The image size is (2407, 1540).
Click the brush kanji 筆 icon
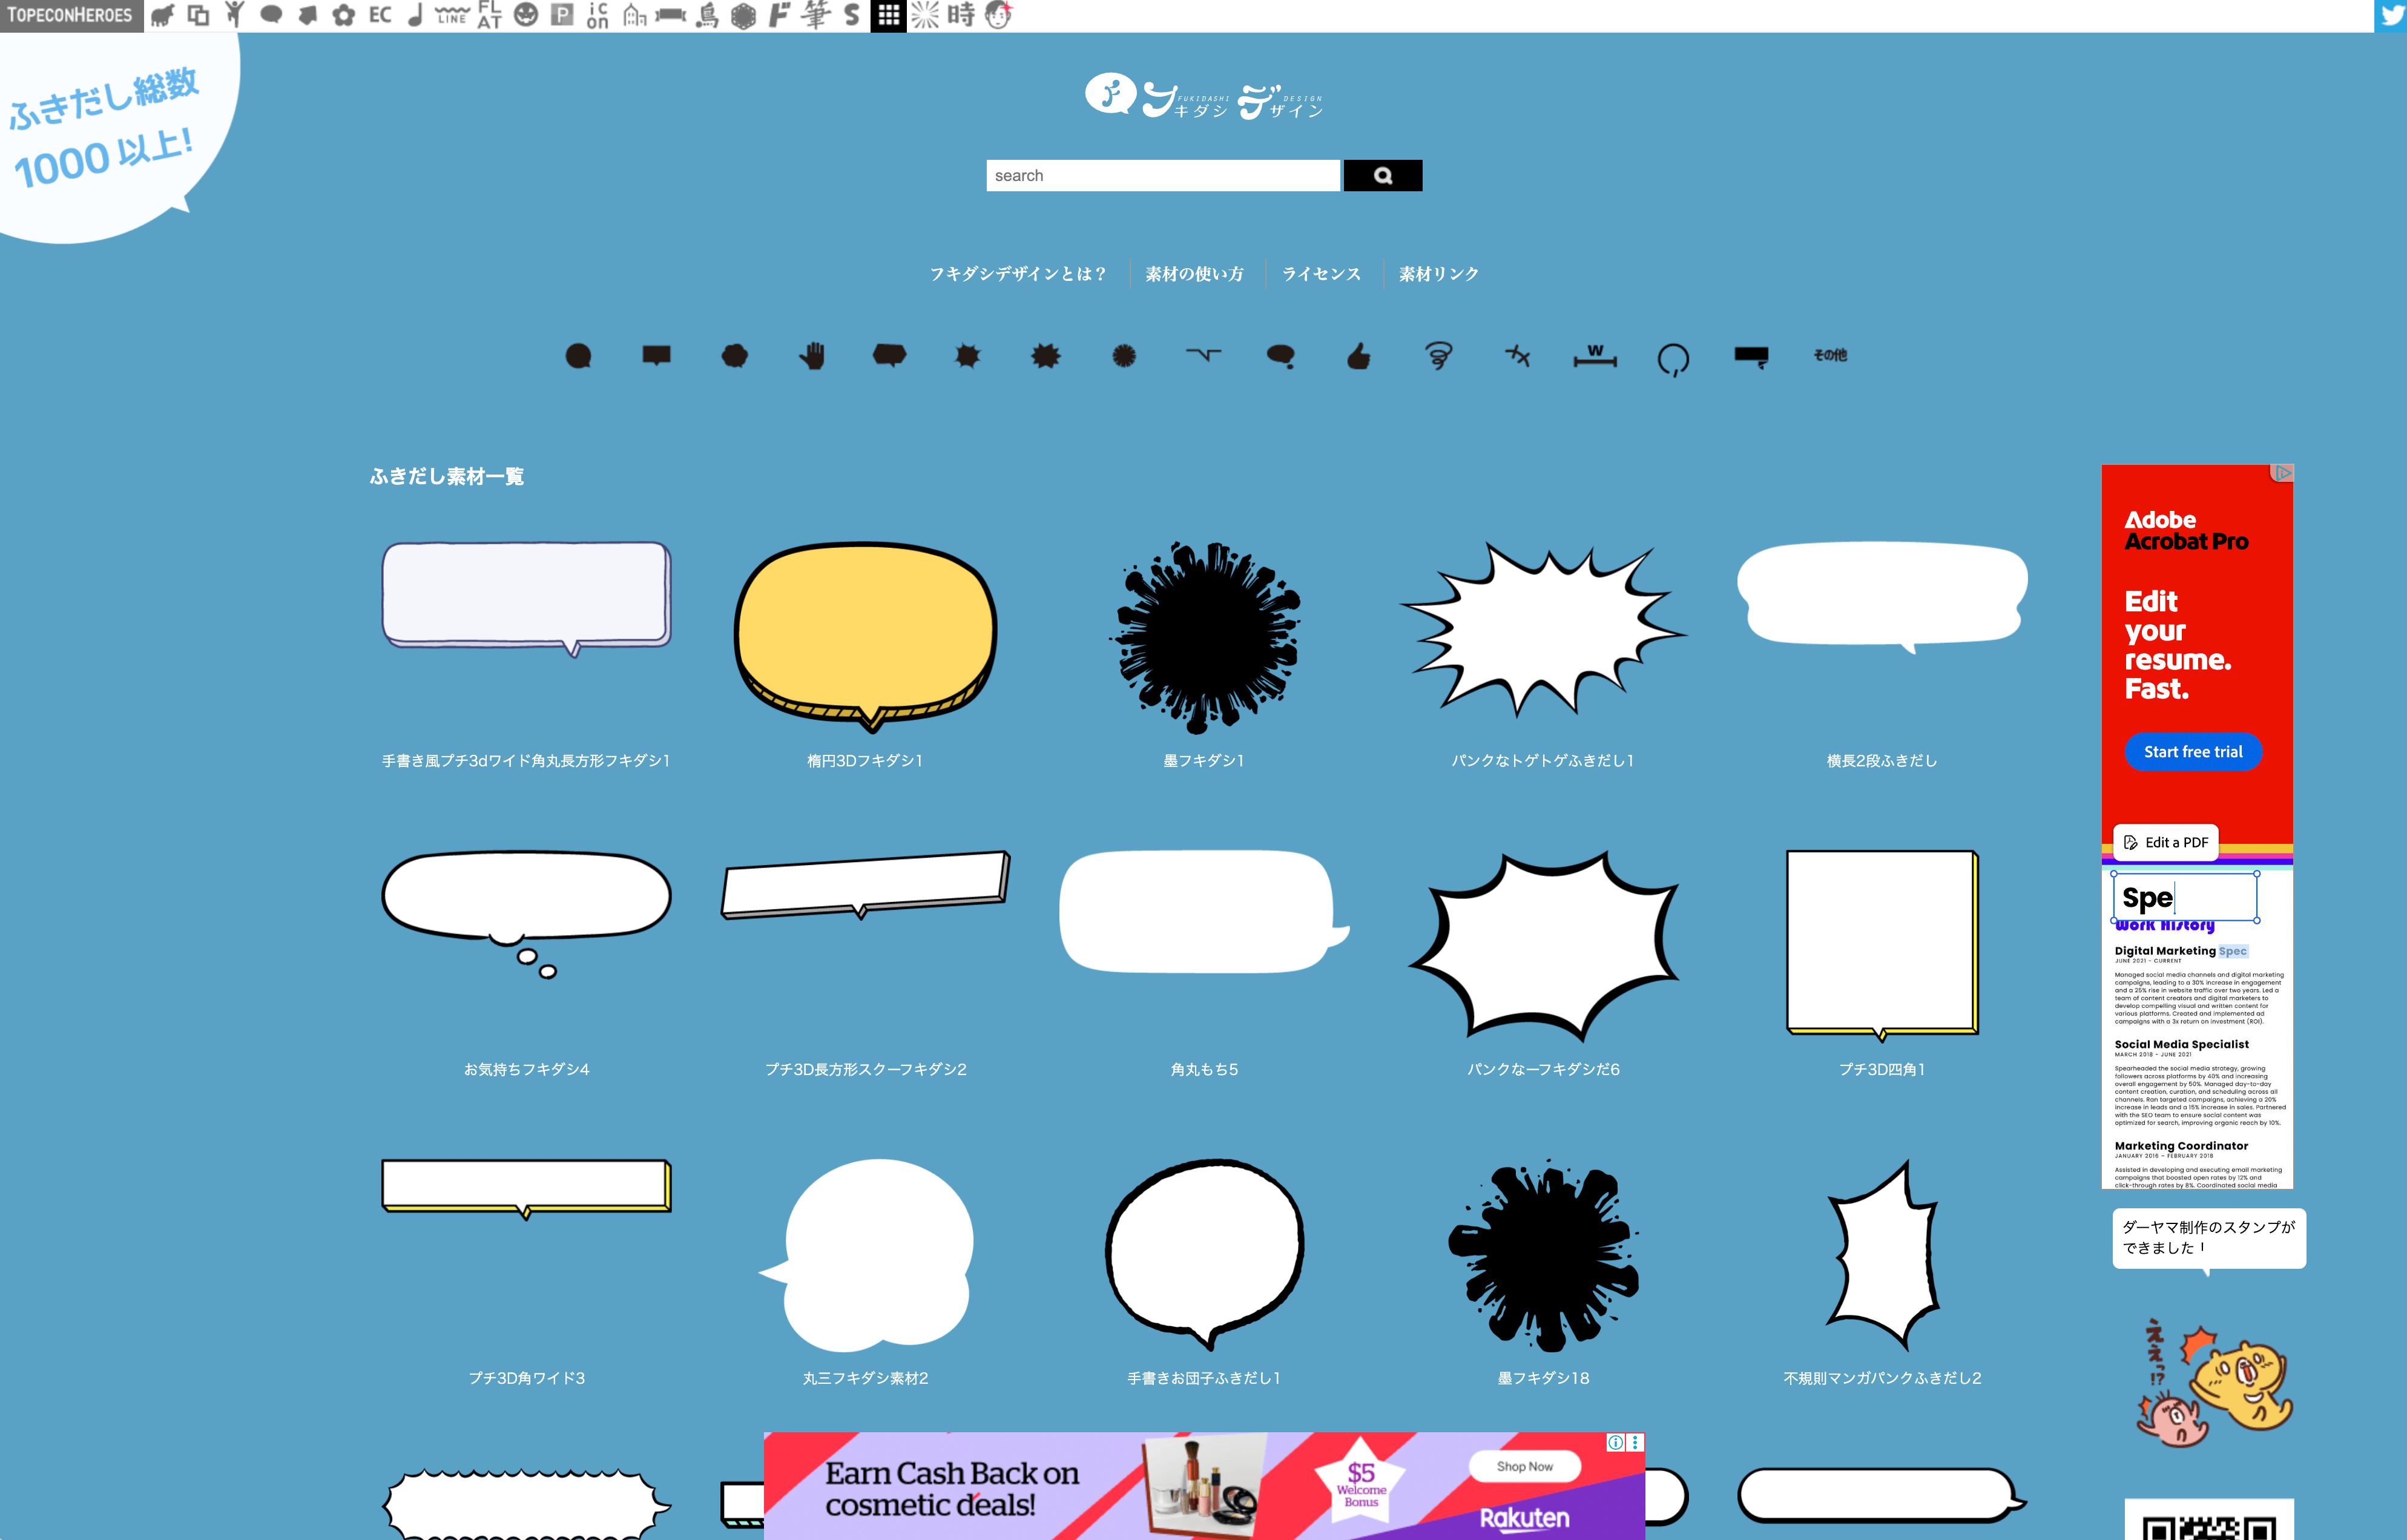tap(816, 15)
